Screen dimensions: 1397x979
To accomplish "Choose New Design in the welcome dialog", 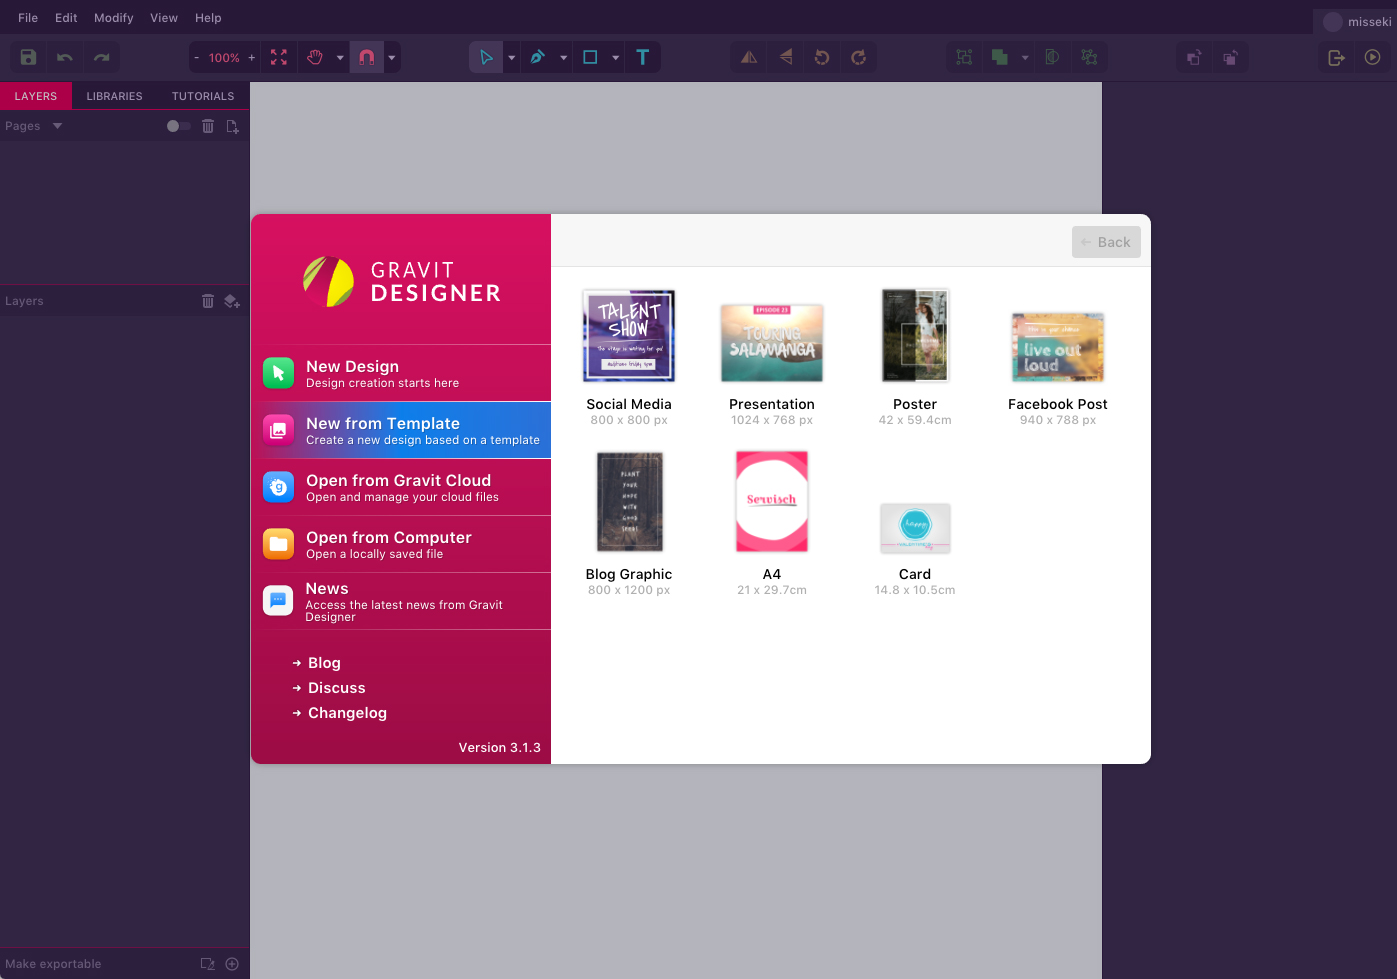I will [x=401, y=373].
